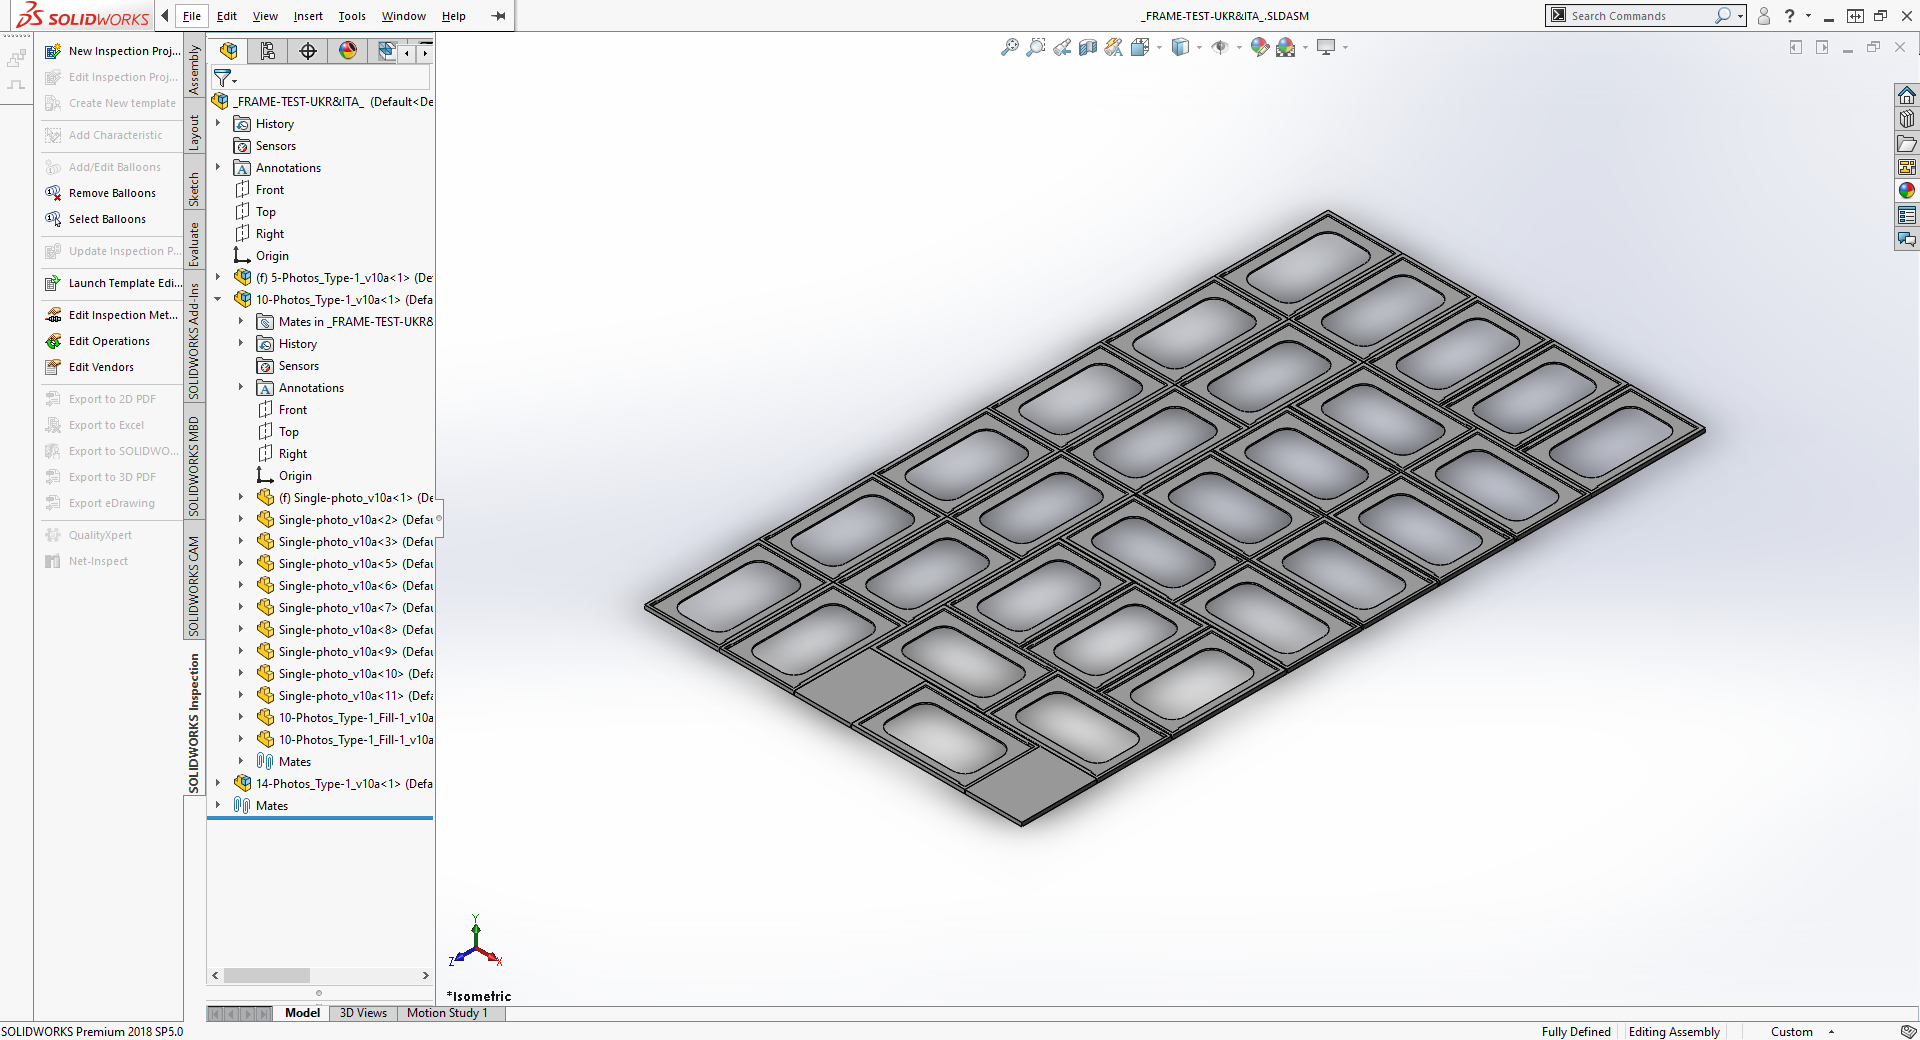This screenshot has width=1920, height=1040.
Task: Open the View Settings dropdown arrow
Action: 1346,47
